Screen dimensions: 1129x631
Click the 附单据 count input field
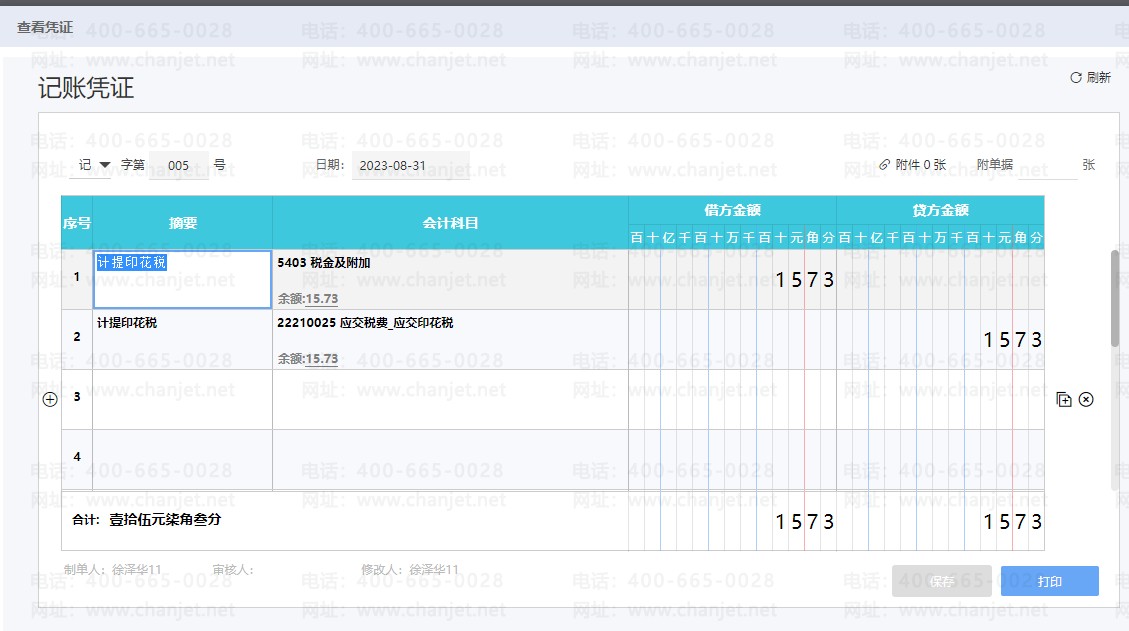coord(1046,166)
